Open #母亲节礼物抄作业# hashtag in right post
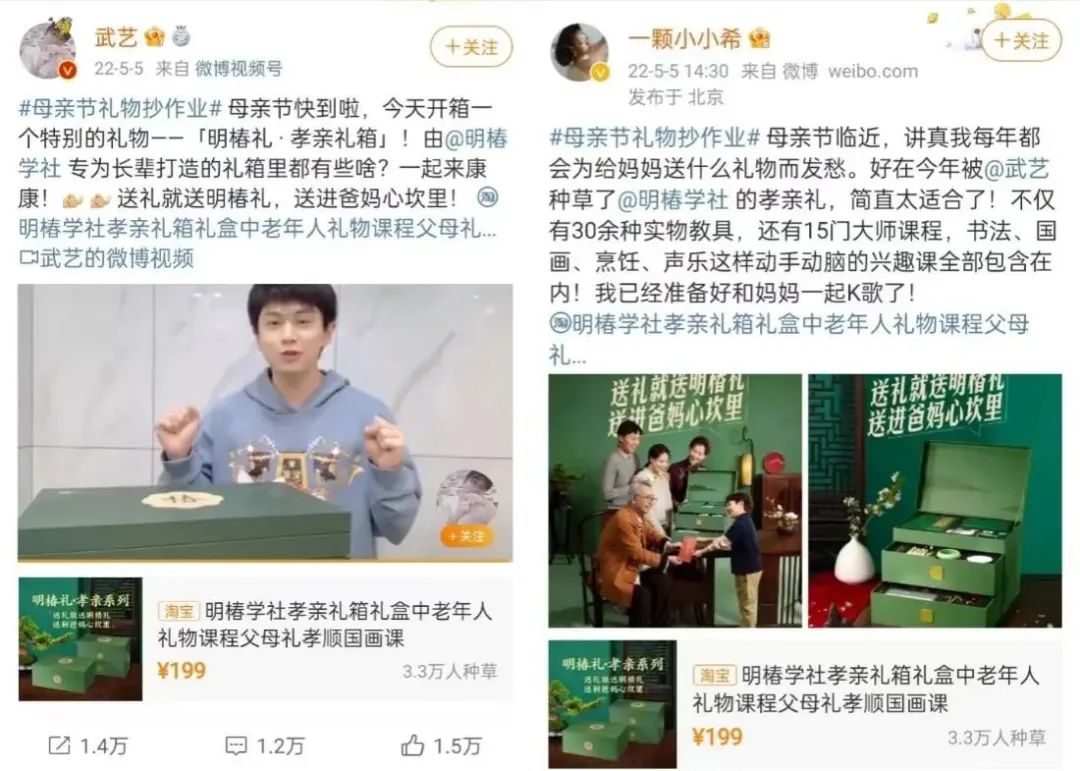Viewport: 1080px width, 771px height. point(654,137)
